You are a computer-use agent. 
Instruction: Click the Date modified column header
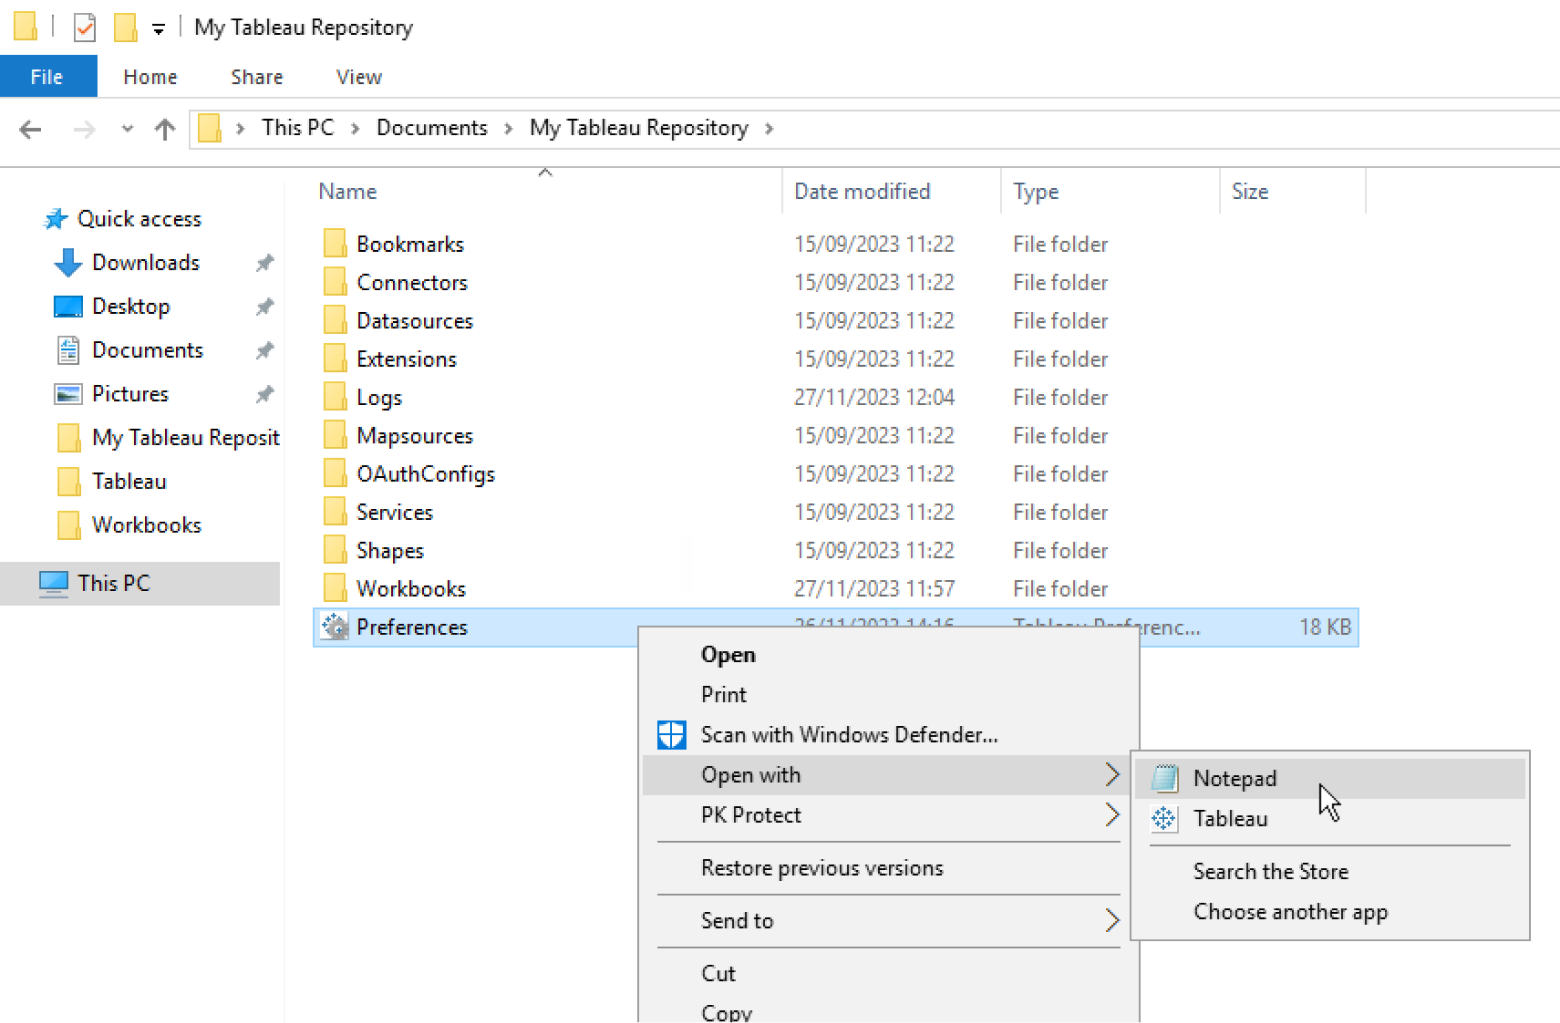pos(862,191)
